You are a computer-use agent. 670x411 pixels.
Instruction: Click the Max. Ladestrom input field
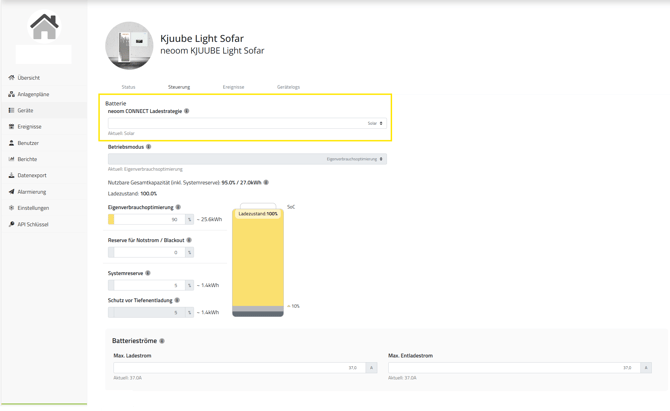[x=239, y=368]
